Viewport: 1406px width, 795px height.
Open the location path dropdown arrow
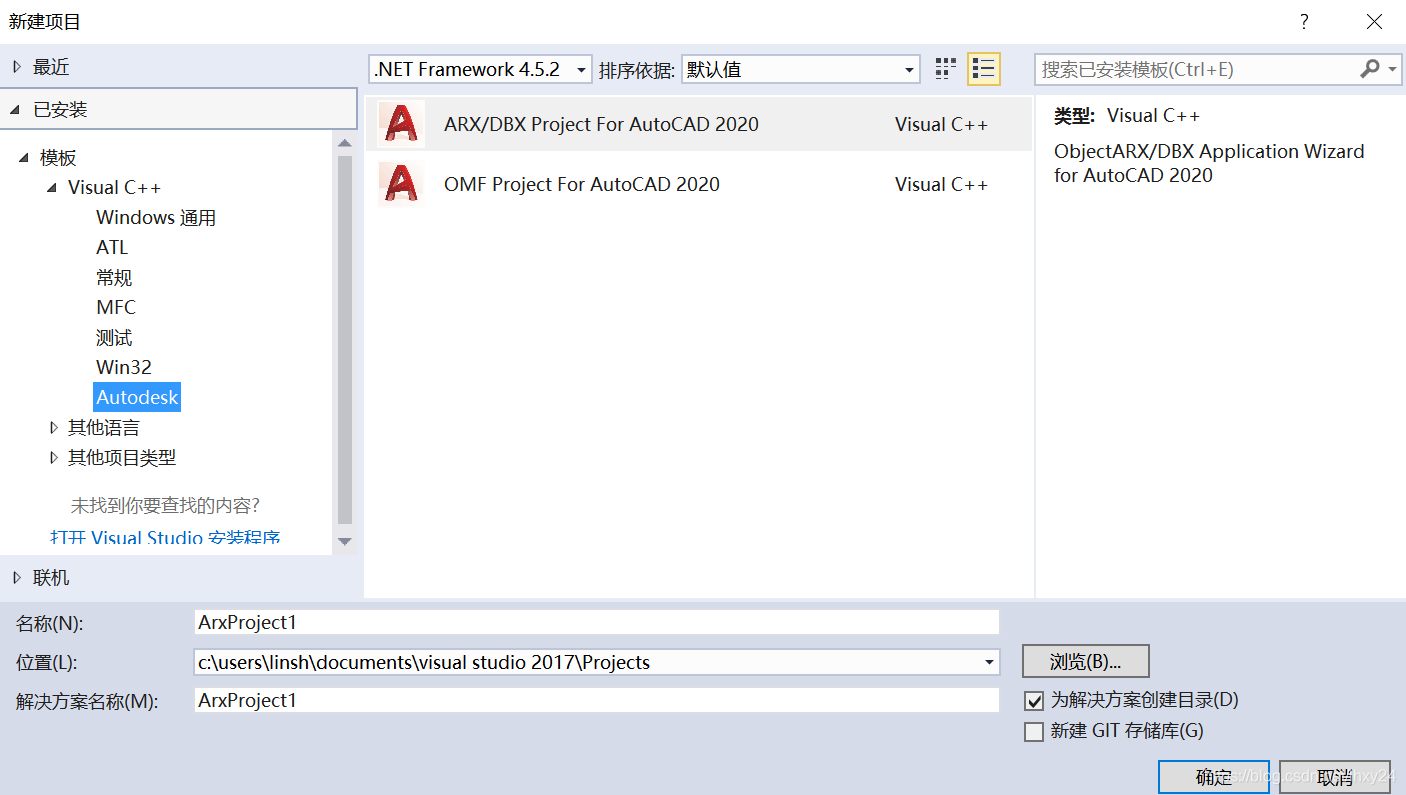pos(989,662)
